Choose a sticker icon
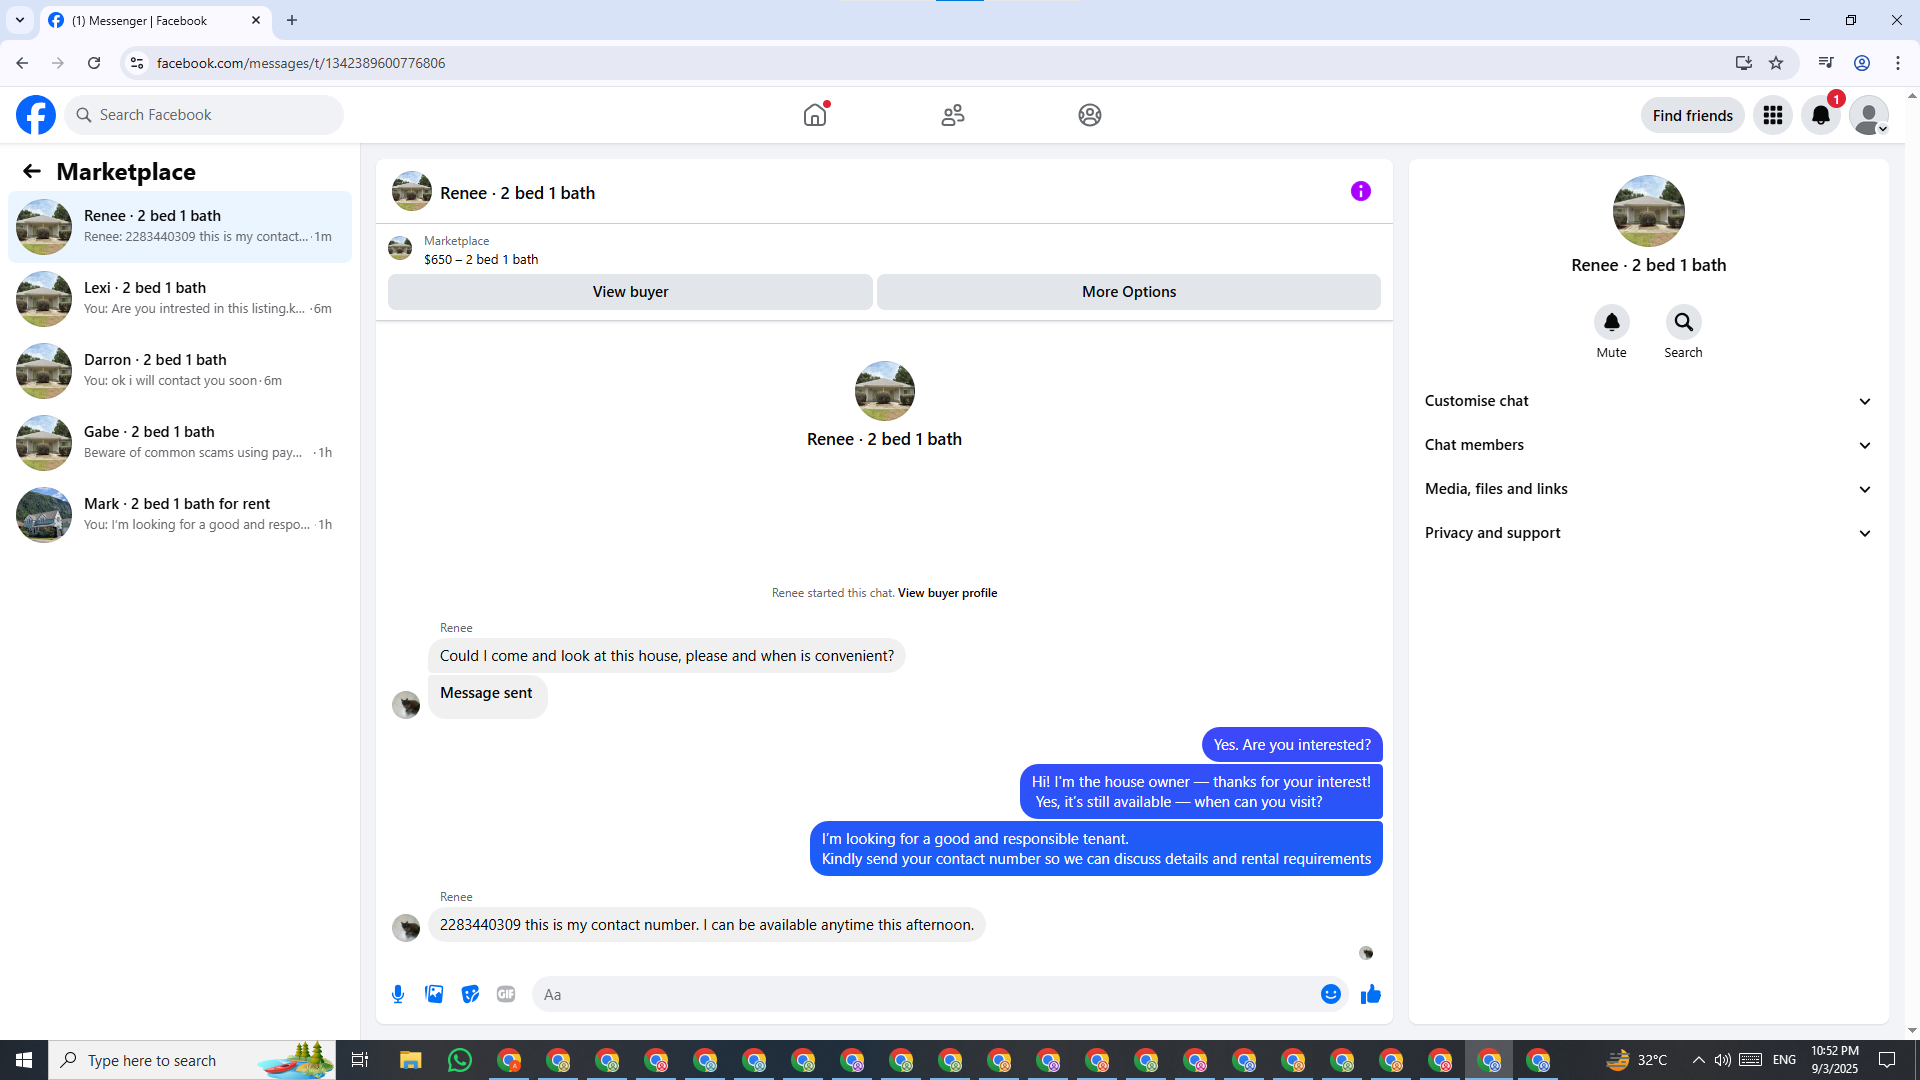 coord(470,994)
